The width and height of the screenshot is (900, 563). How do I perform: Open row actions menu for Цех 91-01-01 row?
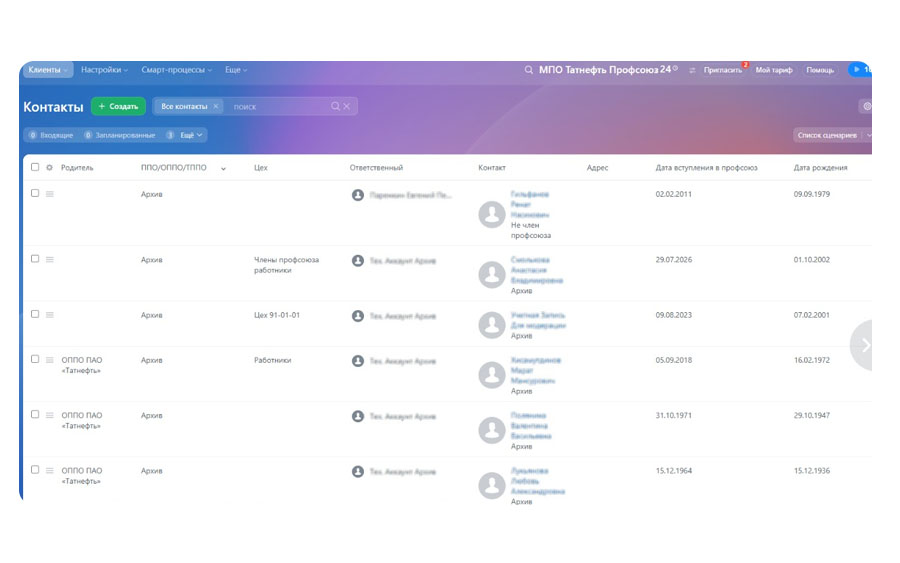coord(50,315)
